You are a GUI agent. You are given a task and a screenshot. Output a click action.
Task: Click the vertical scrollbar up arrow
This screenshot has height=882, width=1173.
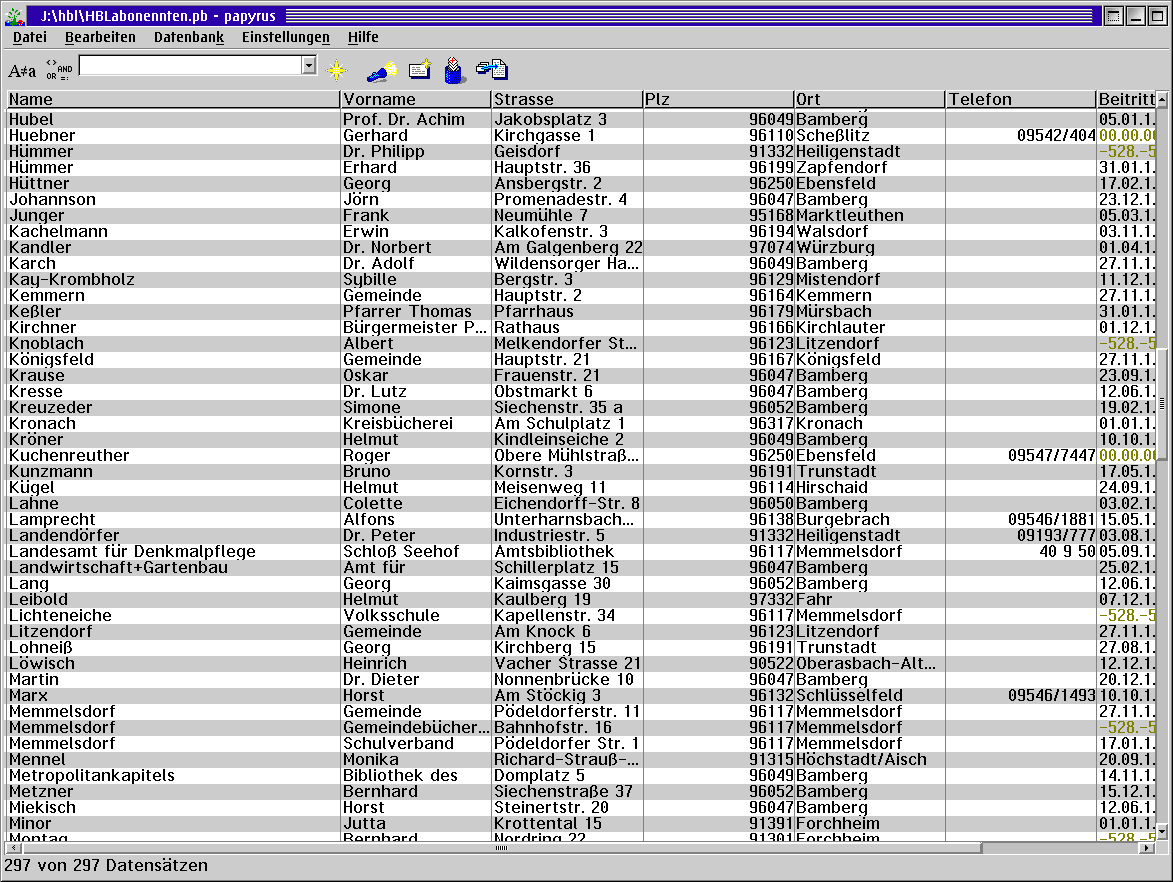[x=1162, y=99]
